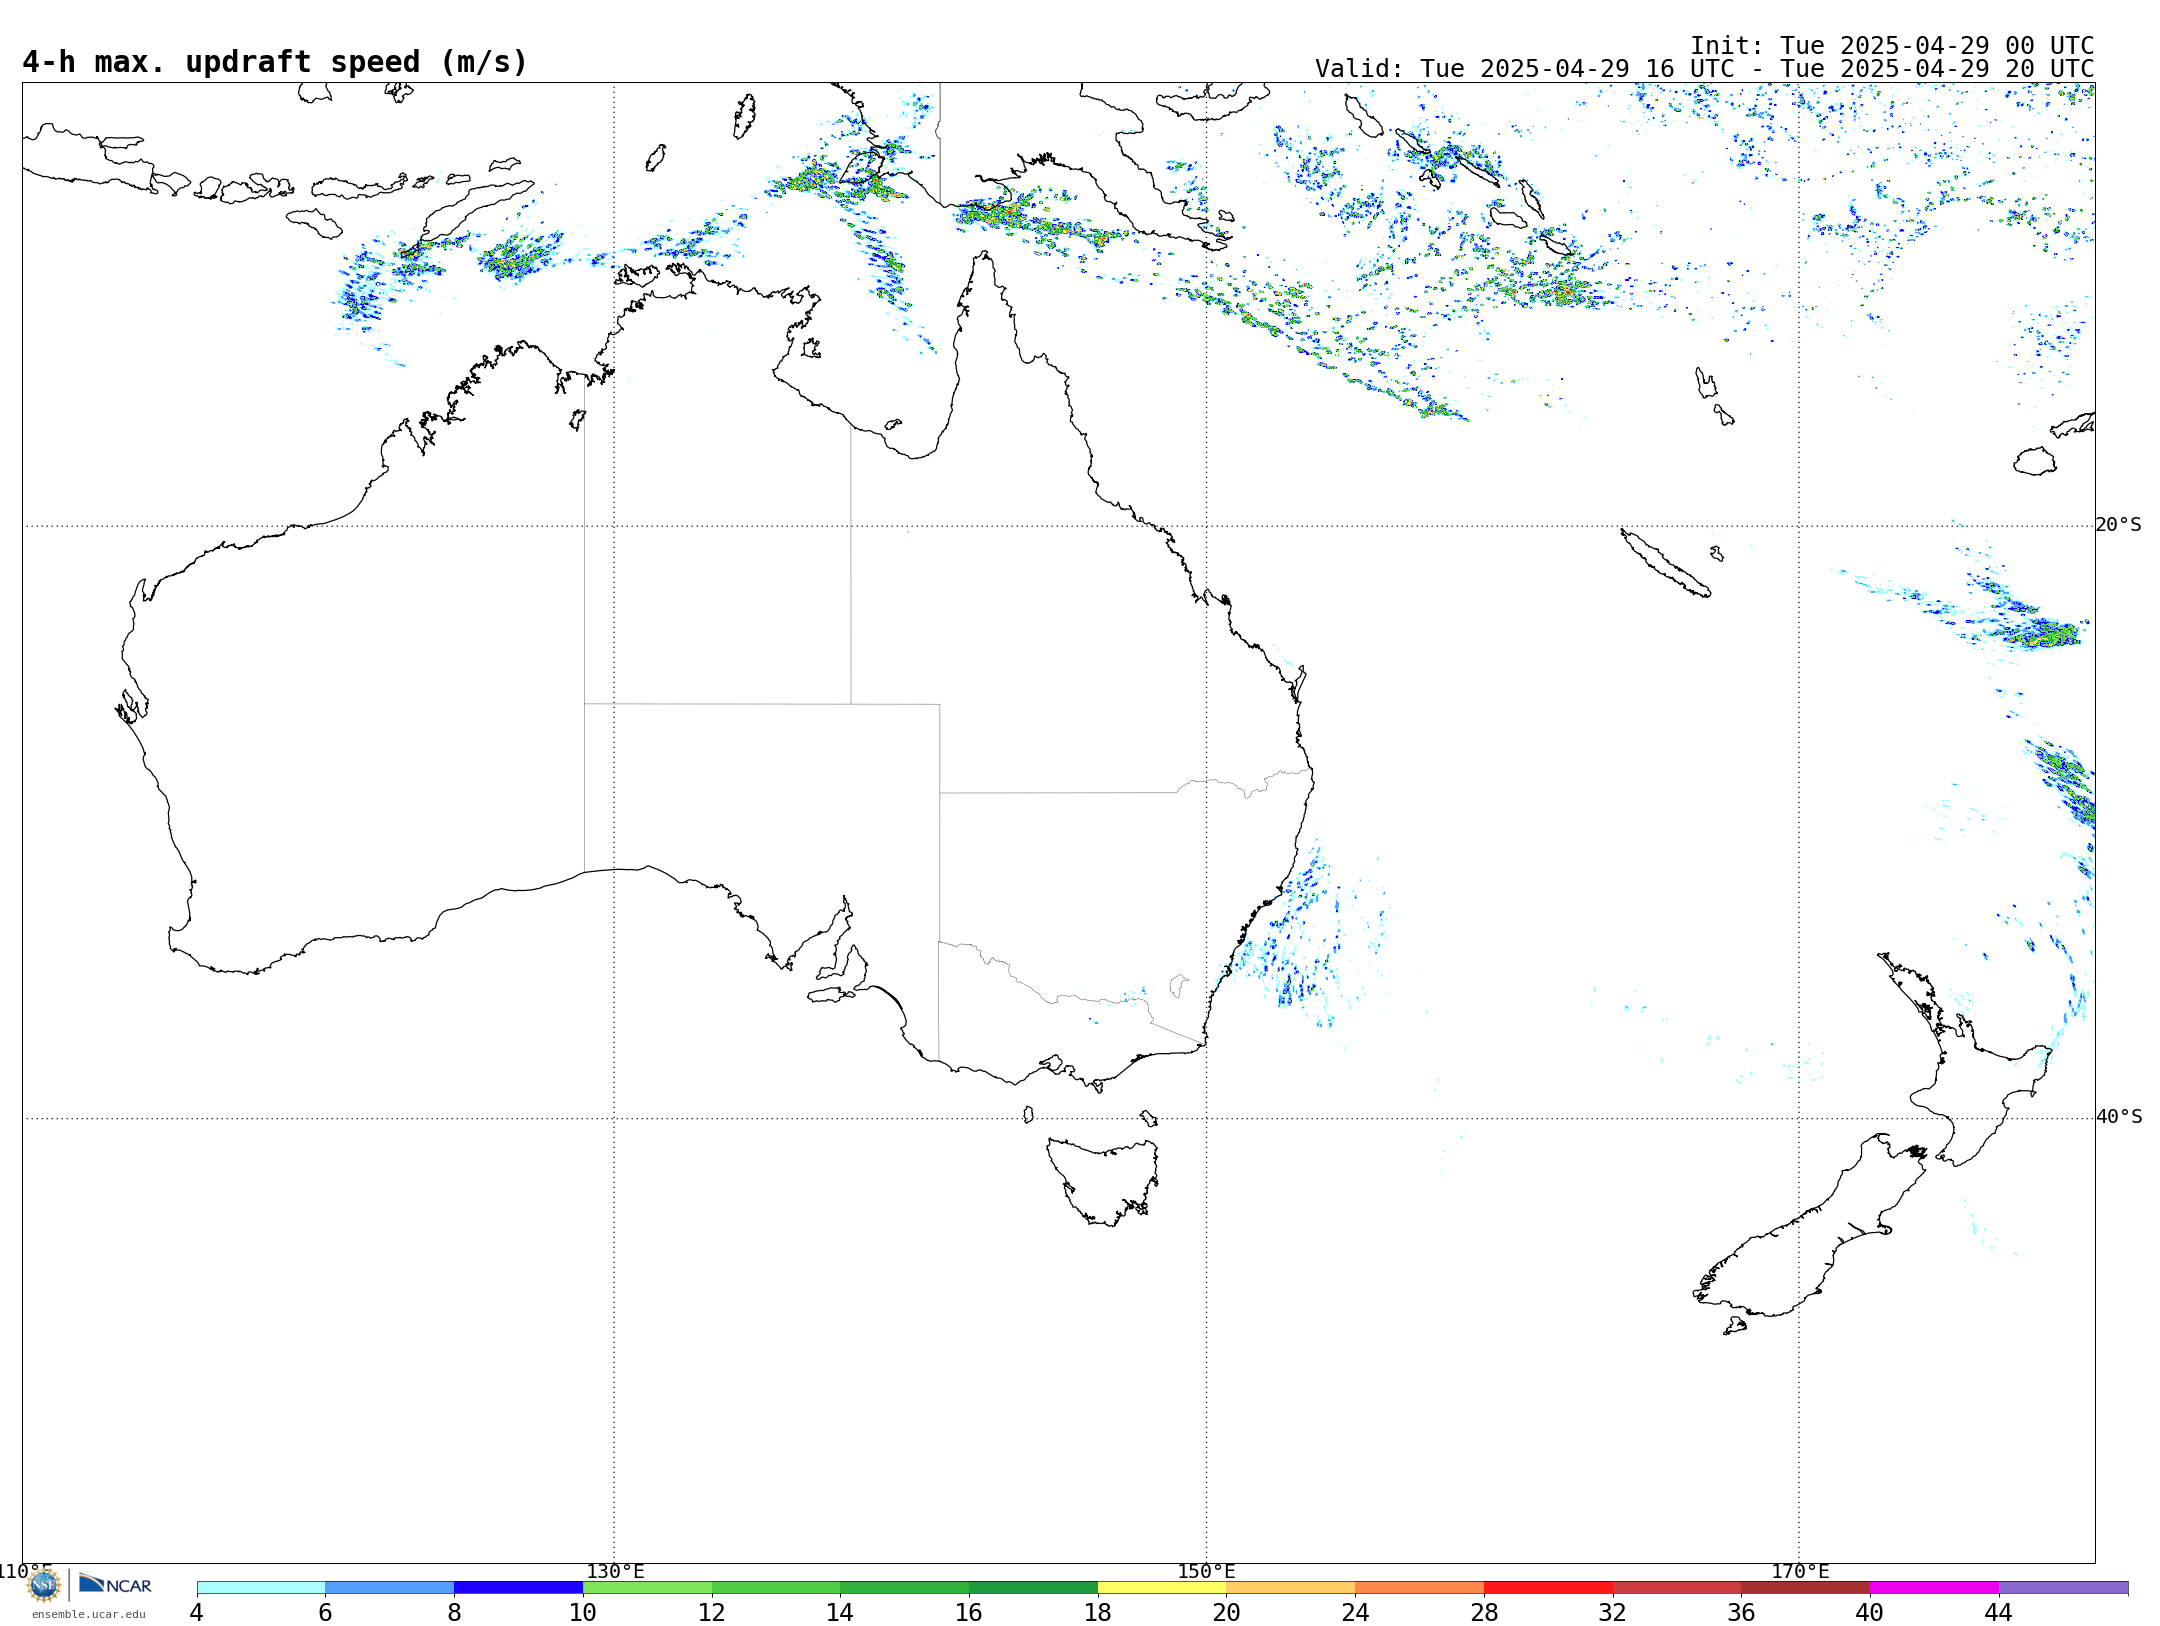The image size is (2160, 1626).
Task: Click the colorbar tick label '36'
Action: [x=1741, y=1613]
